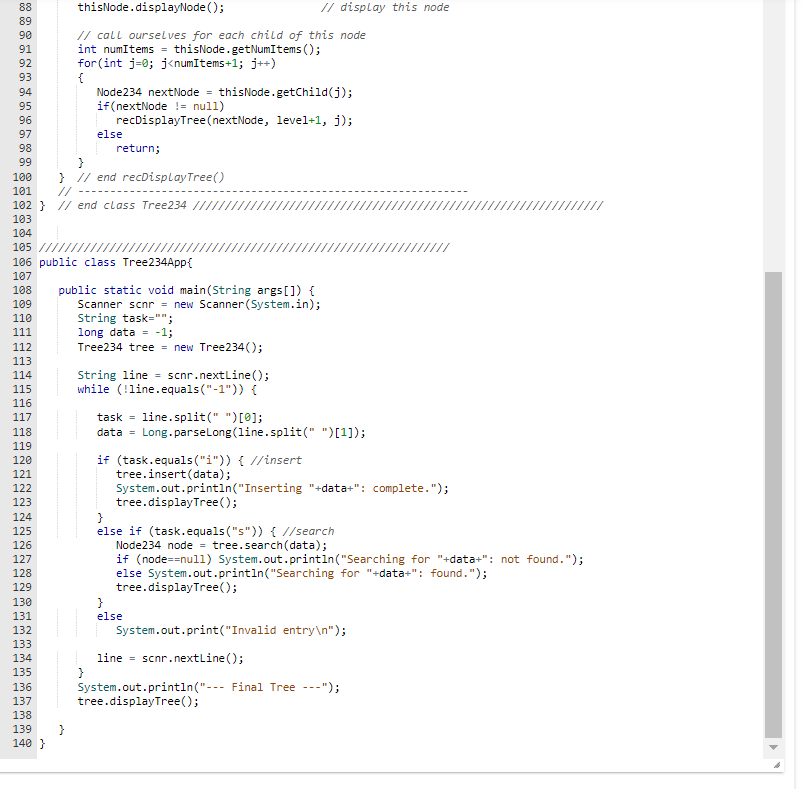Click the scrollbar down arrow

(x=772, y=746)
